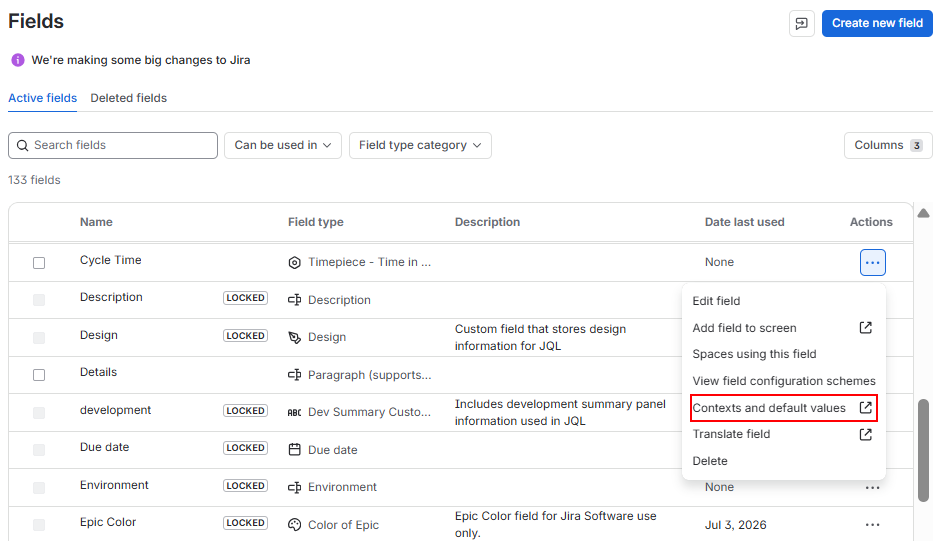936x541 pixels.
Task: Click the Design pen field type icon
Action: [294, 337]
